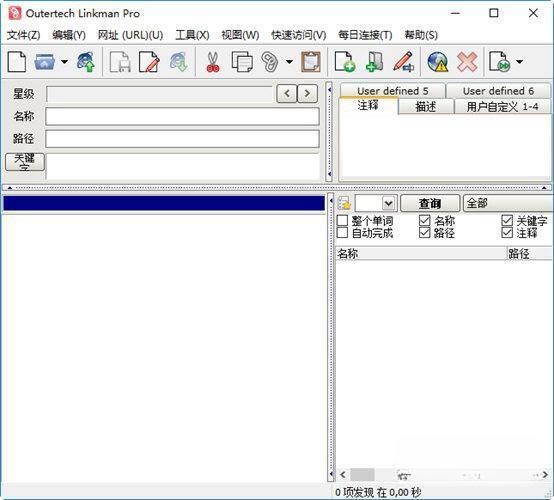Open the 文件(Z) menu
The width and height of the screenshot is (554, 500).
pyautogui.click(x=23, y=35)
